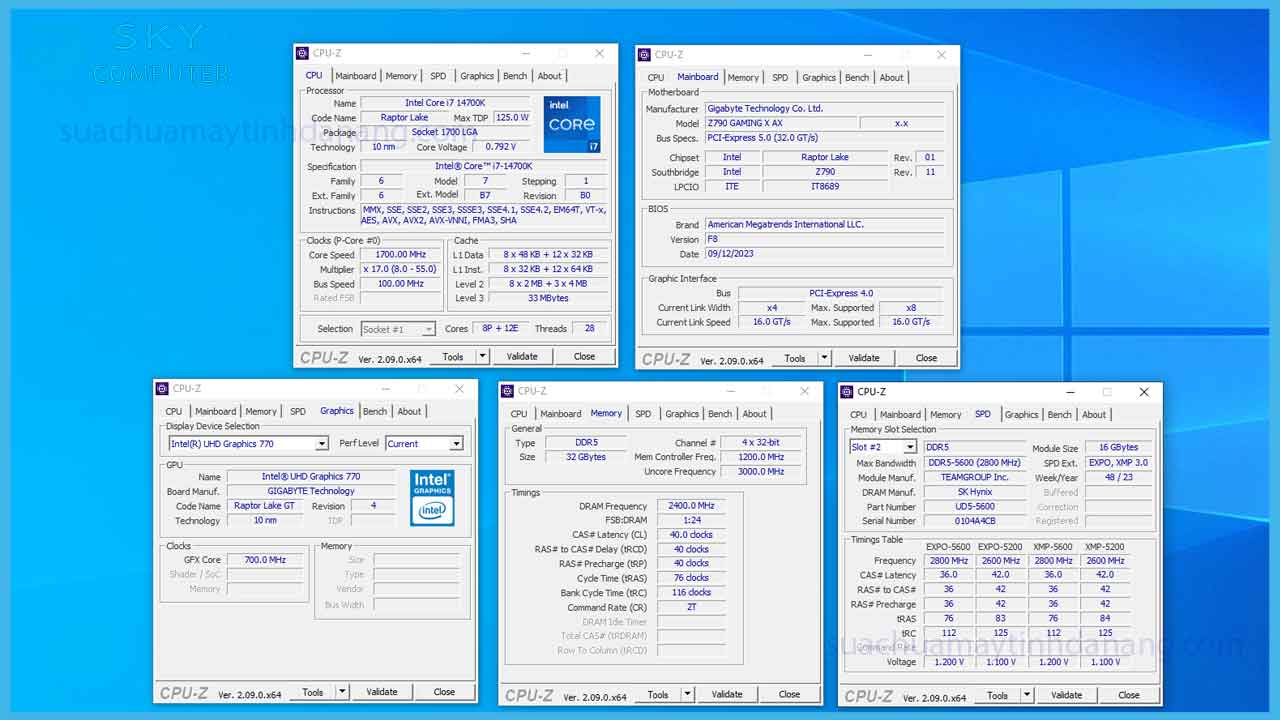Click Tools button in Mainboard window
The width and height of the screenshot is (1280, 720).
[x=795, y=358]
